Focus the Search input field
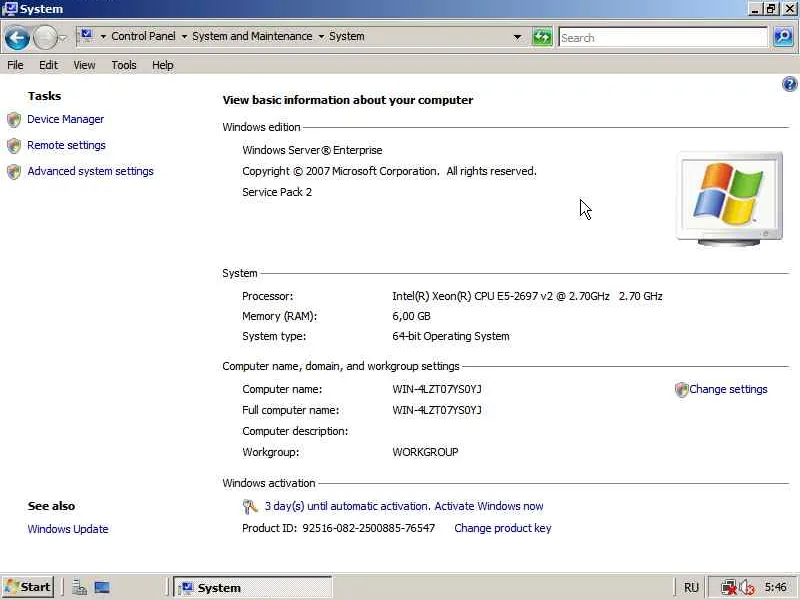Screen dimensions: 800x600 tap(663, 37)
